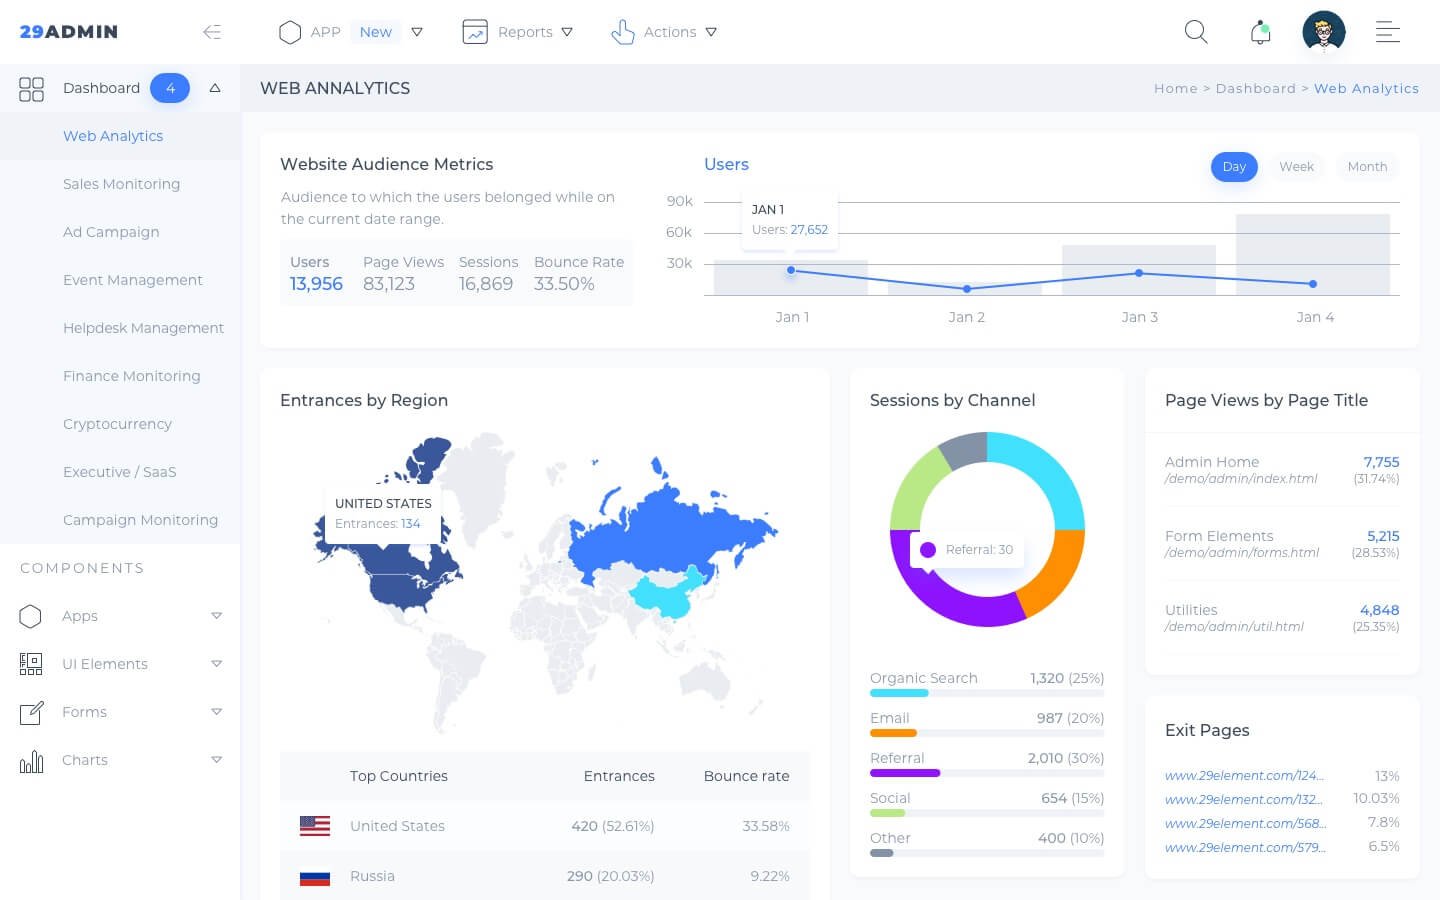This screenshot has width=1440, height=900.
Task: Switch Users chart to Day view
Action: point(1233,167)
